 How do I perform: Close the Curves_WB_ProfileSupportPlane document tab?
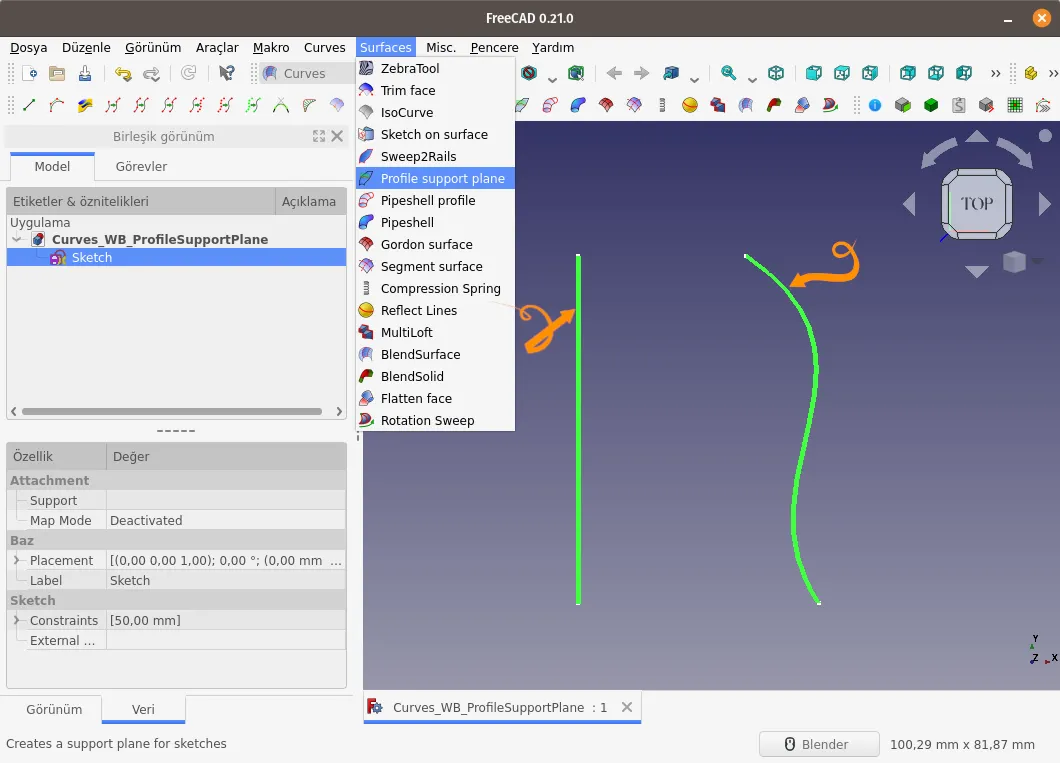pyautogui.click(x=627, y=707)
